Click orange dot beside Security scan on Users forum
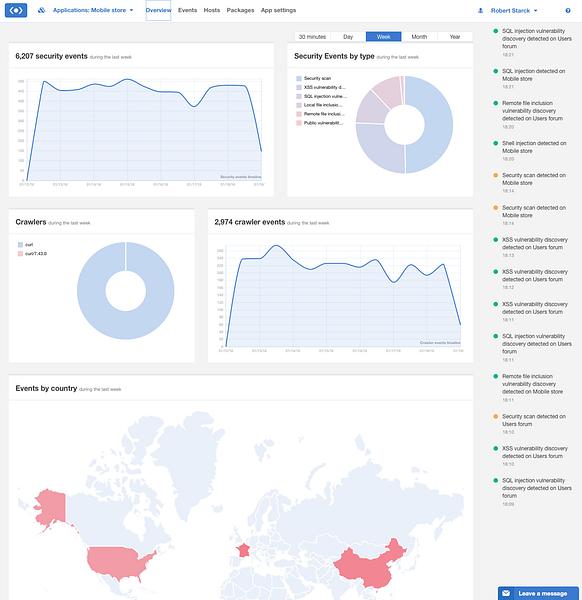 (x=496, y=416)
